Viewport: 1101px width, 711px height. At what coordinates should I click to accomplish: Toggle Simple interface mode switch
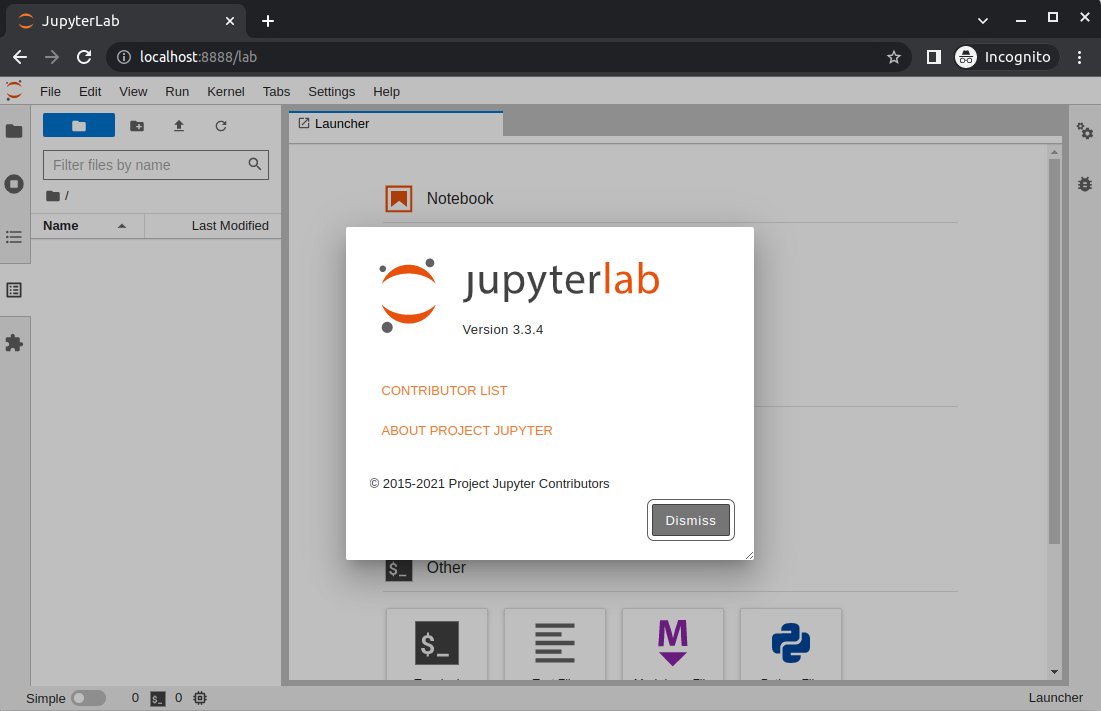(88, 698)
